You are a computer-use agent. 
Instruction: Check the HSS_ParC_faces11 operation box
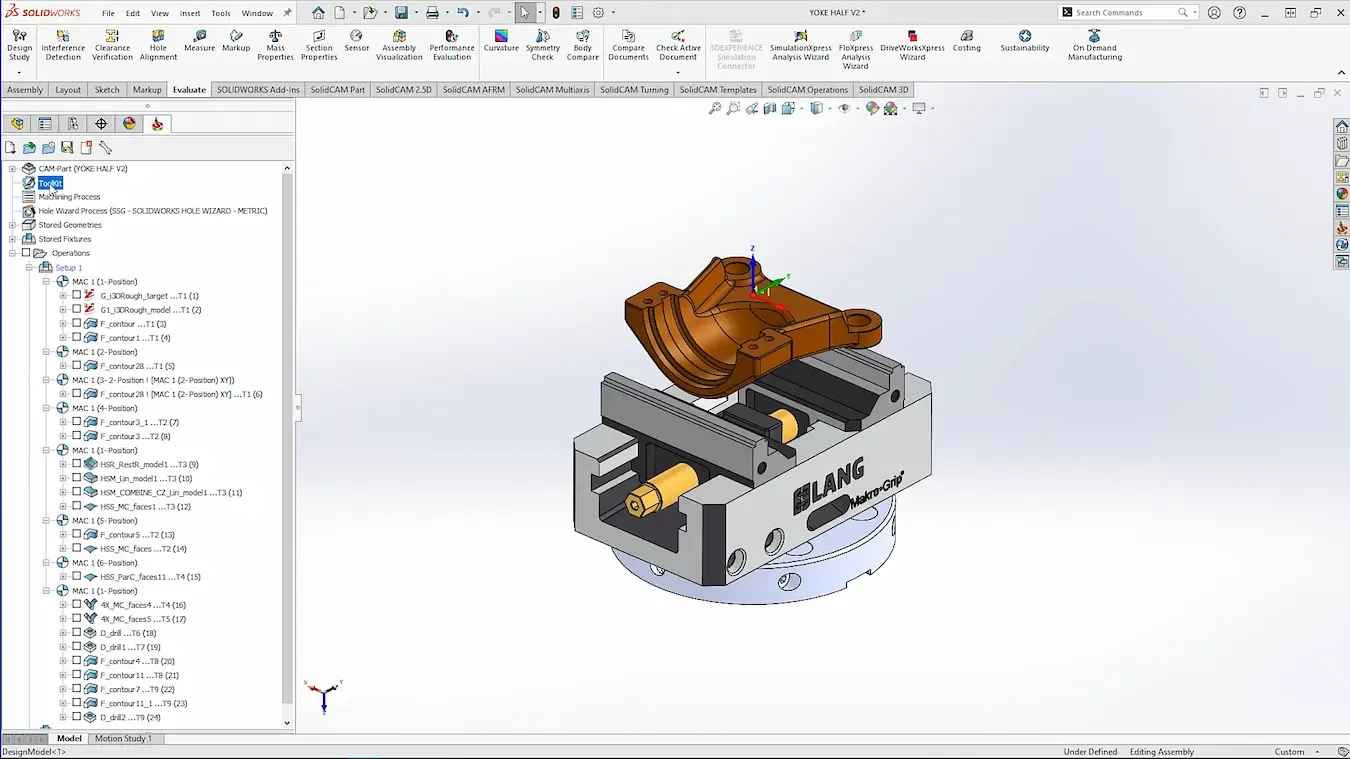pos(77,577)
